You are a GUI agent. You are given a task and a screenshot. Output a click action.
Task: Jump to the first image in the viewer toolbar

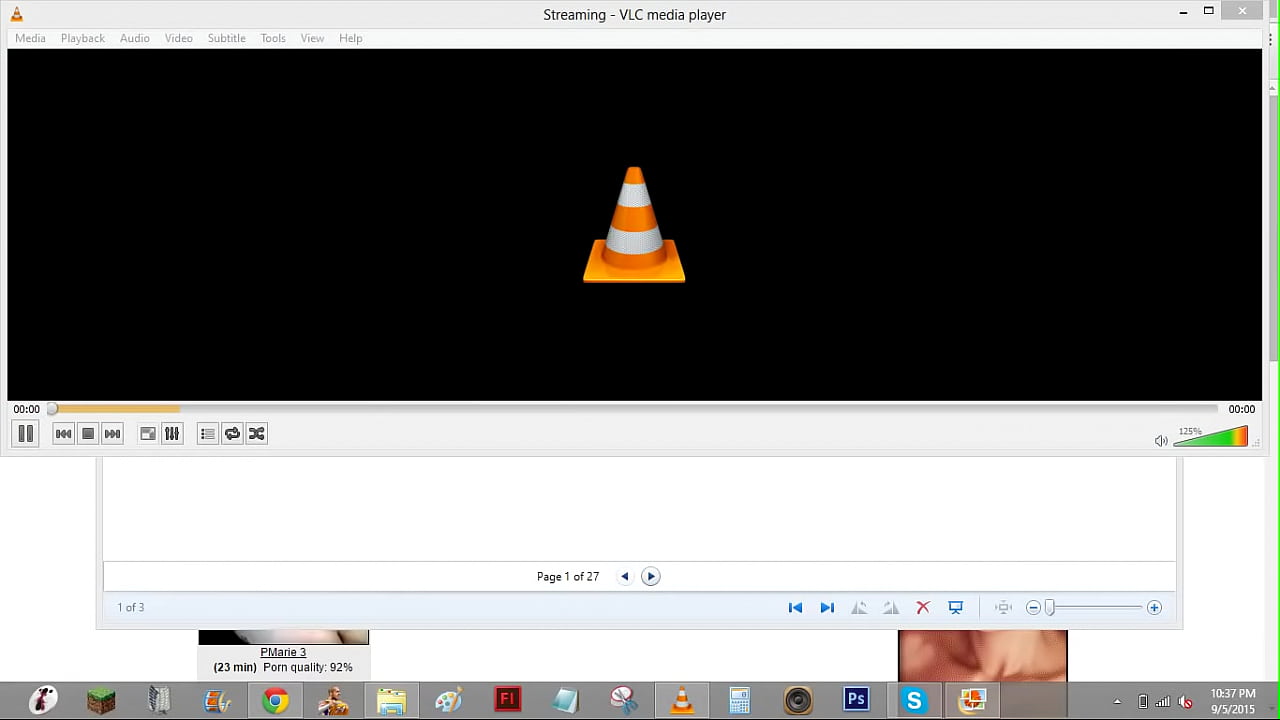tap(795, 607)
